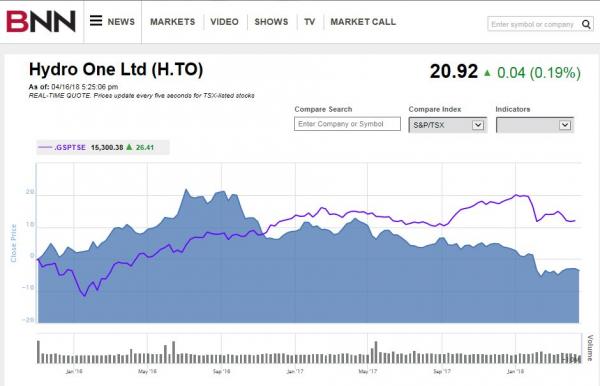Click the Jan '17 timeline marker

pyautogui.click(x=295, y=371)
